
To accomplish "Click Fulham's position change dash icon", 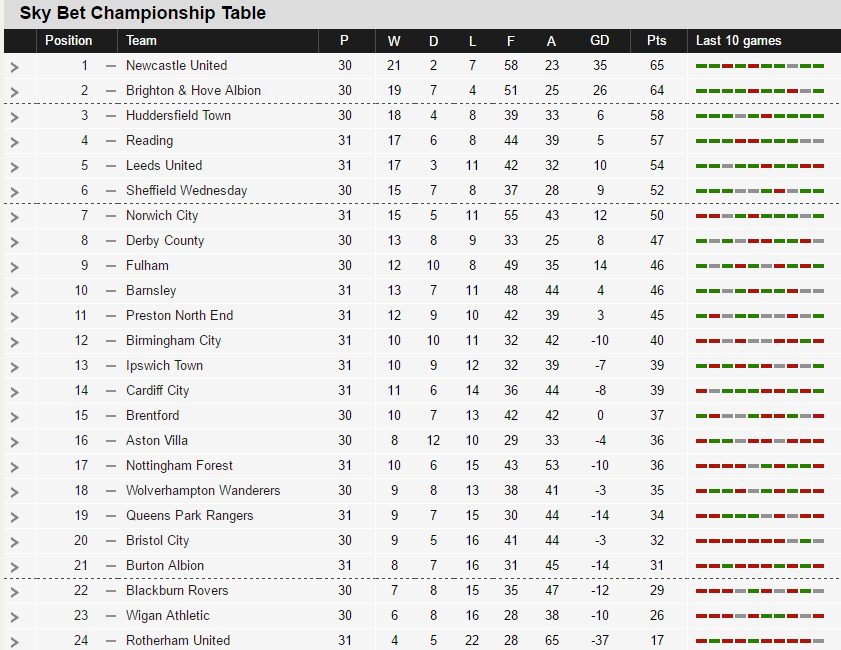I will [x=110, y=266].
